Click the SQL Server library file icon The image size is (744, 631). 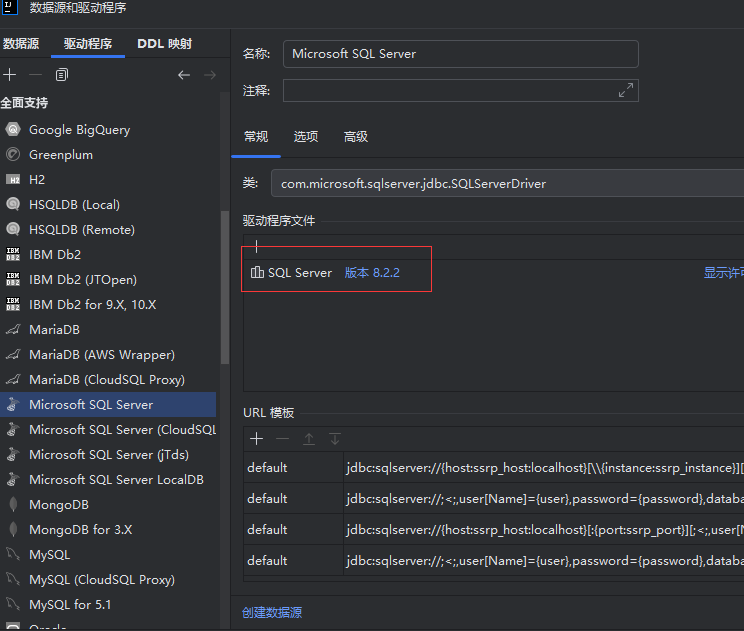pyautogui.click(x=257, y=272)
